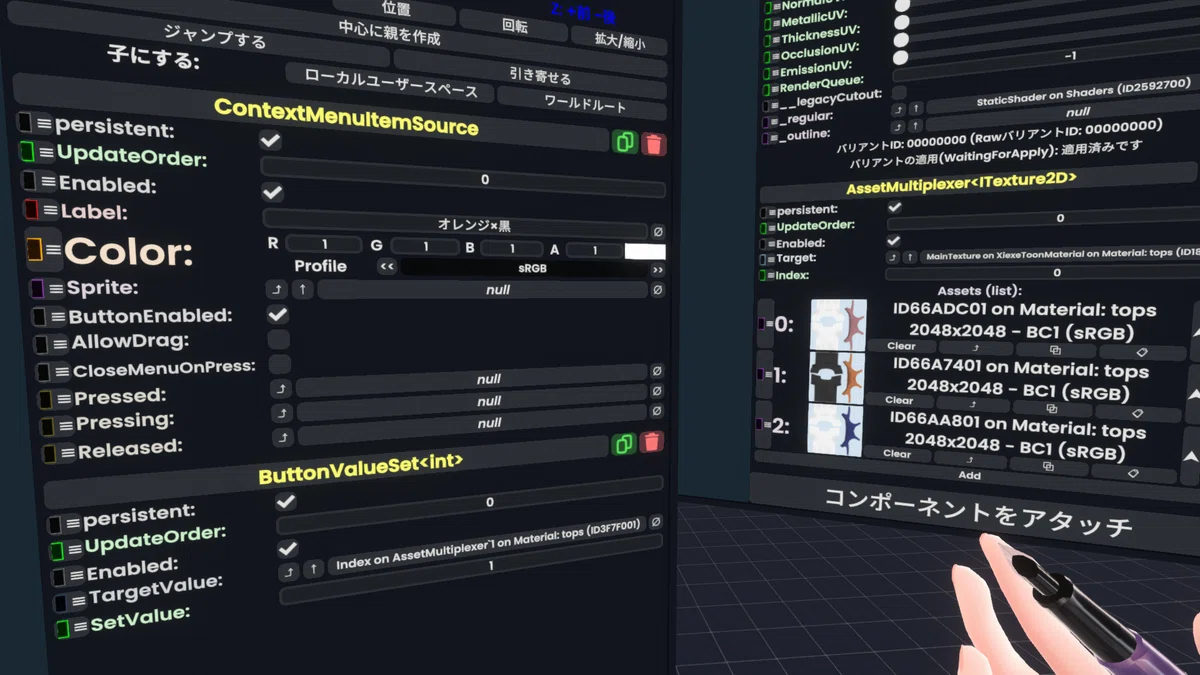The height and width of the screenshot is (675, 1200).
Task: Clear the Sprite reference with its null icon
Action: pyautogui.click(x=658, y=290)
